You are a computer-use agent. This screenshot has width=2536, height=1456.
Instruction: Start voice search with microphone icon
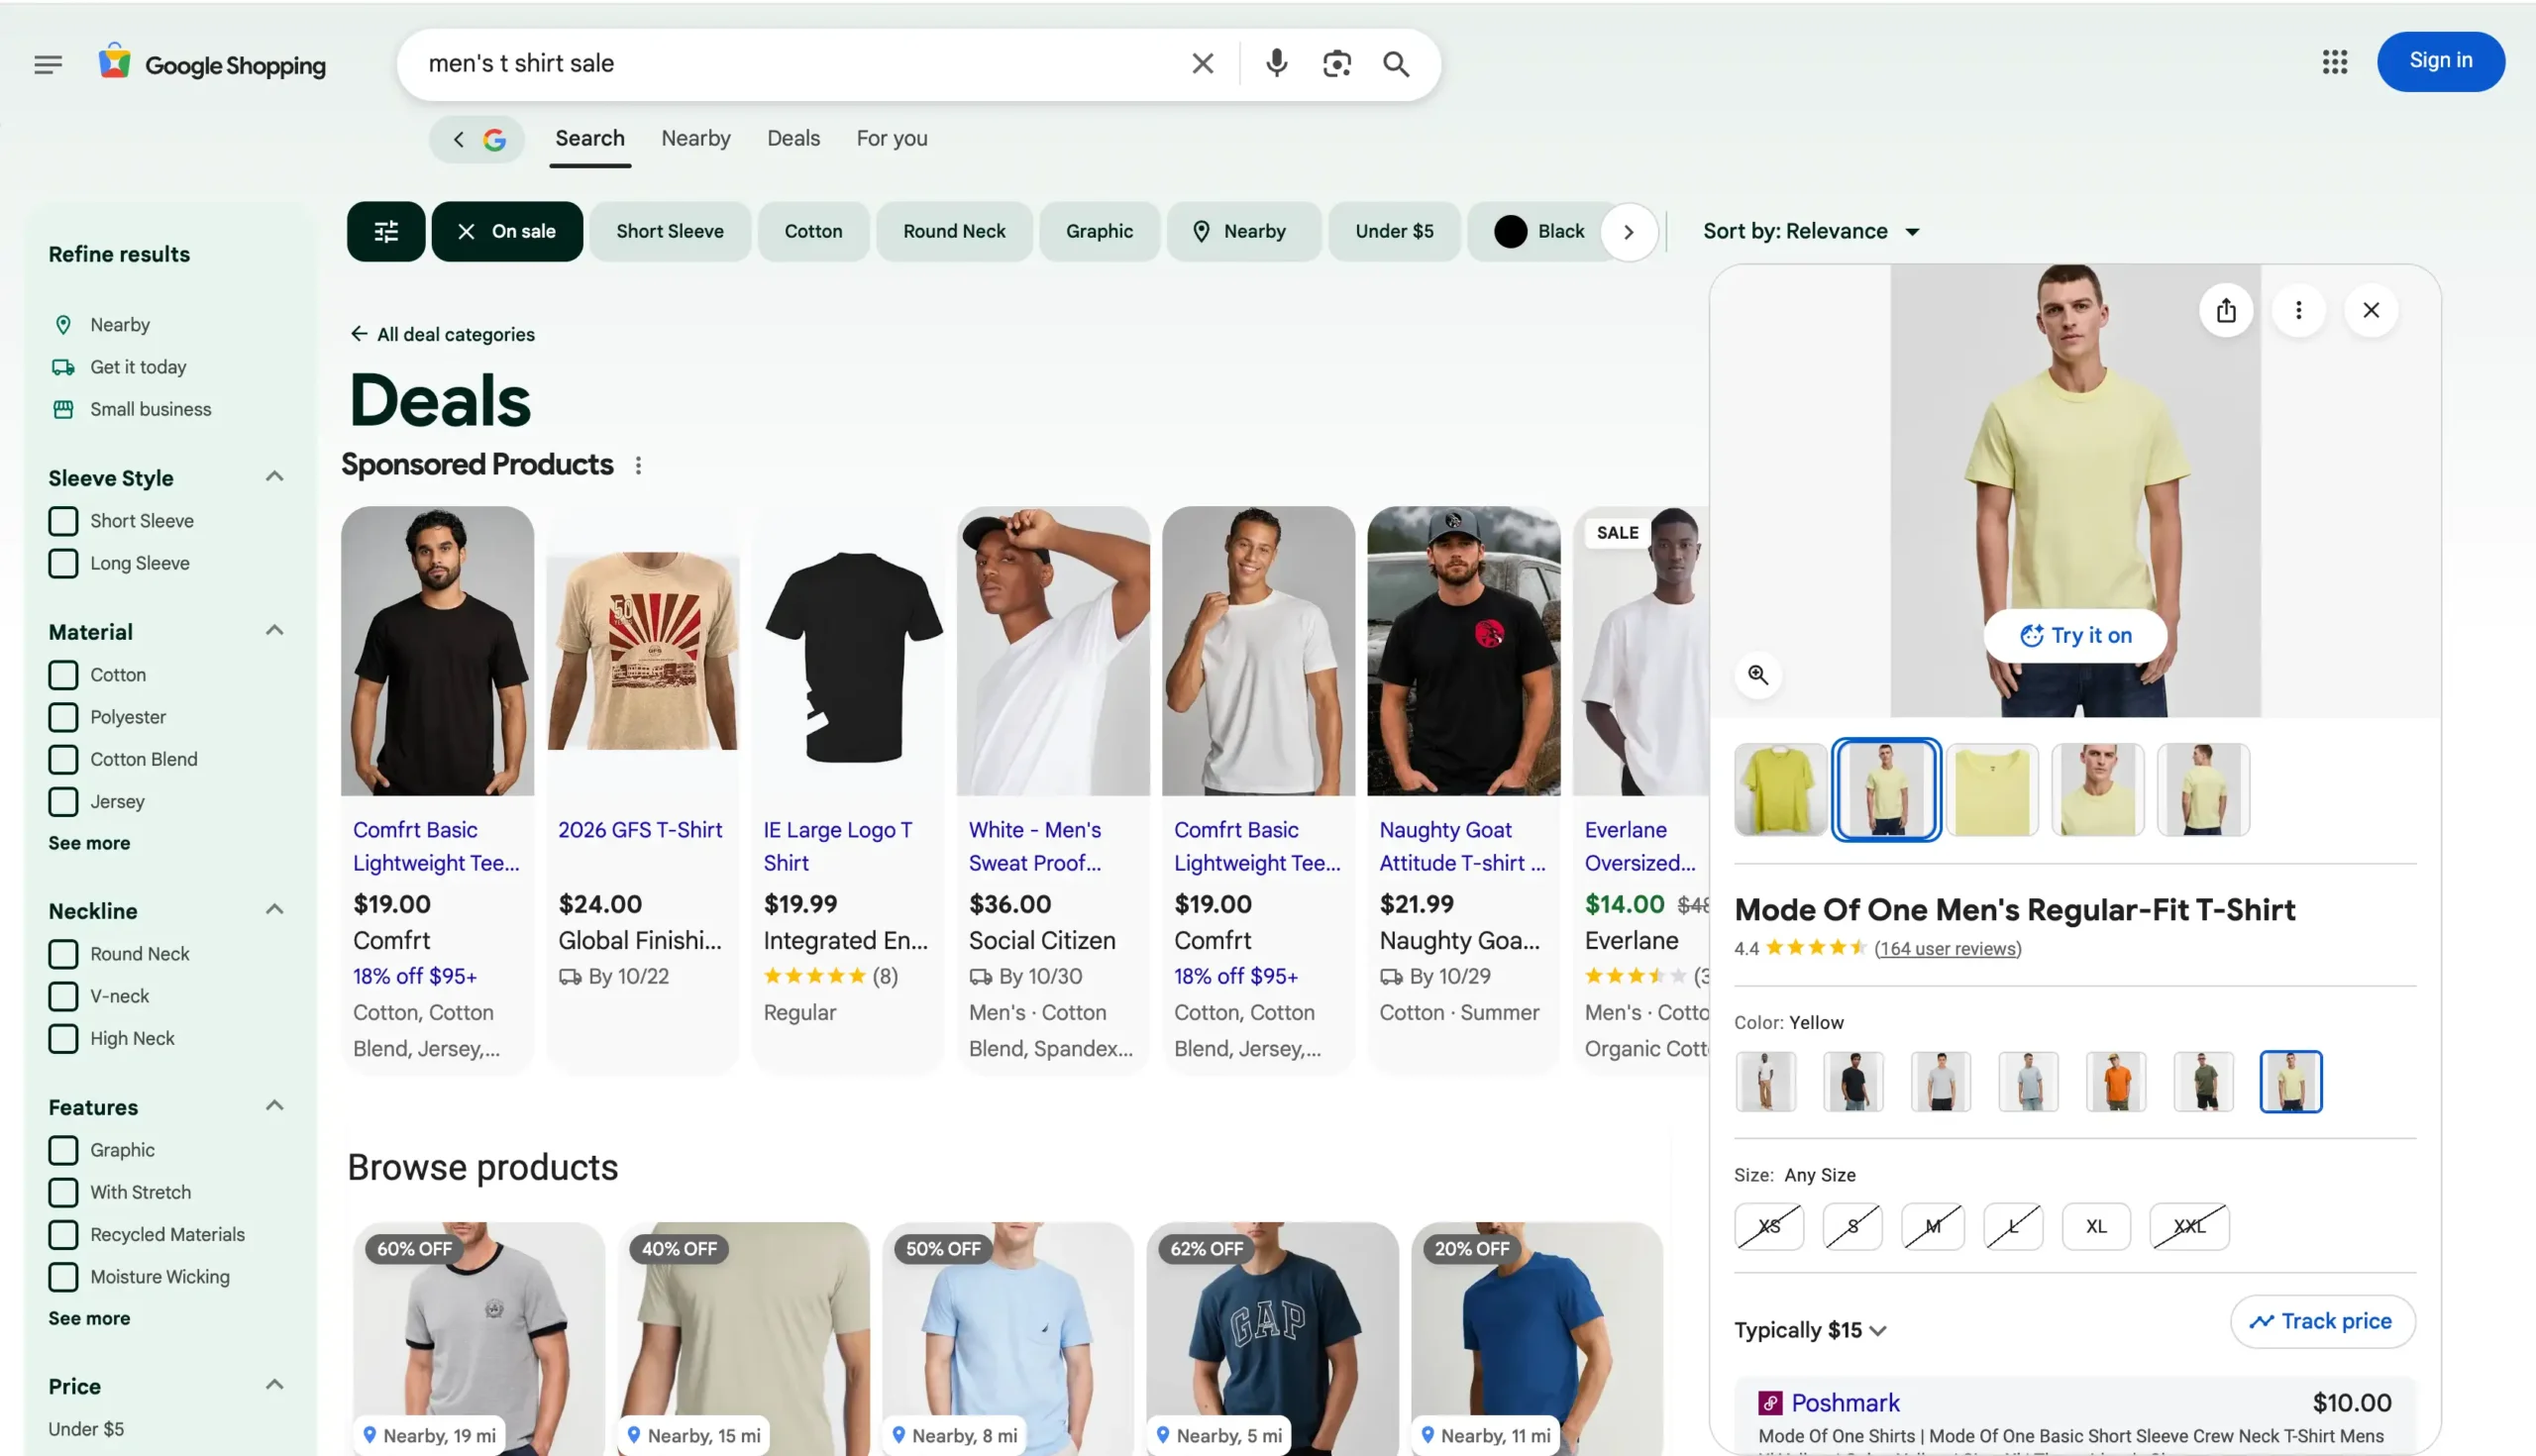point(1276,63)
